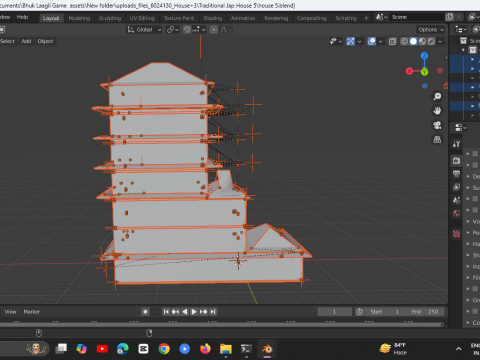Open the shading options dropdown arrow
The width and height of the screenshot is (480, 360).
click(x=440, y=41)
